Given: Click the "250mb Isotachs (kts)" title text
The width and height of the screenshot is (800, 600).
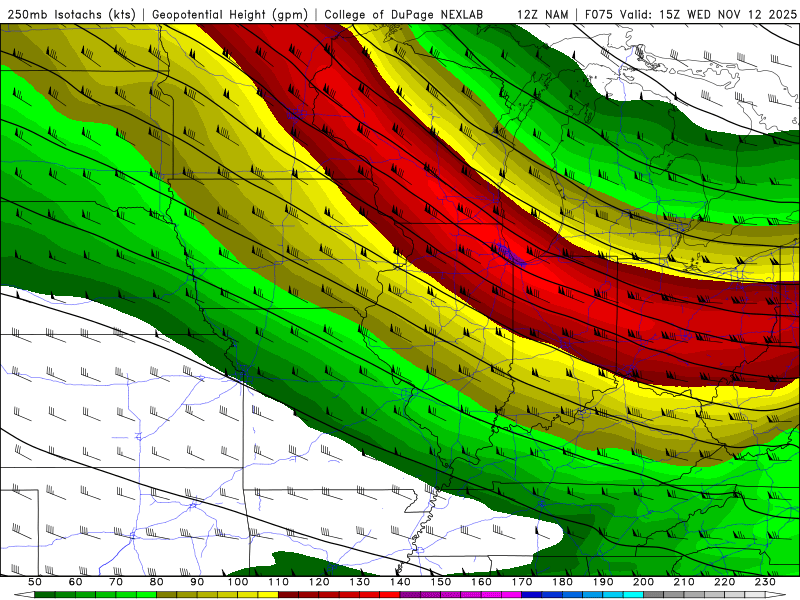Looking at the screenshot, I should click(x=72, y=15).
